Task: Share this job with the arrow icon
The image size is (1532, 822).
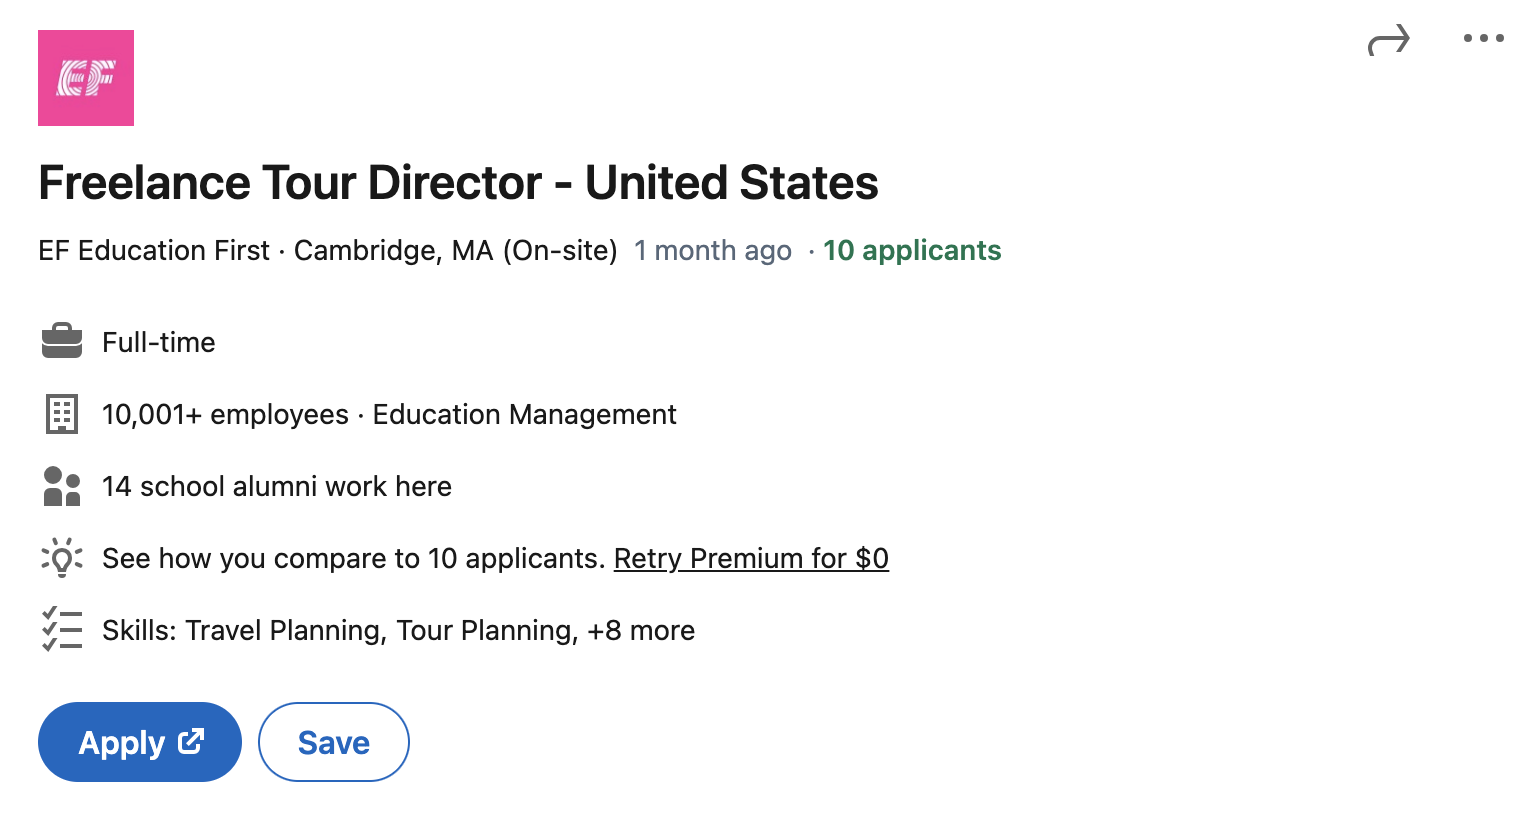Action: pyautogui.click(x=1388, y=41)
